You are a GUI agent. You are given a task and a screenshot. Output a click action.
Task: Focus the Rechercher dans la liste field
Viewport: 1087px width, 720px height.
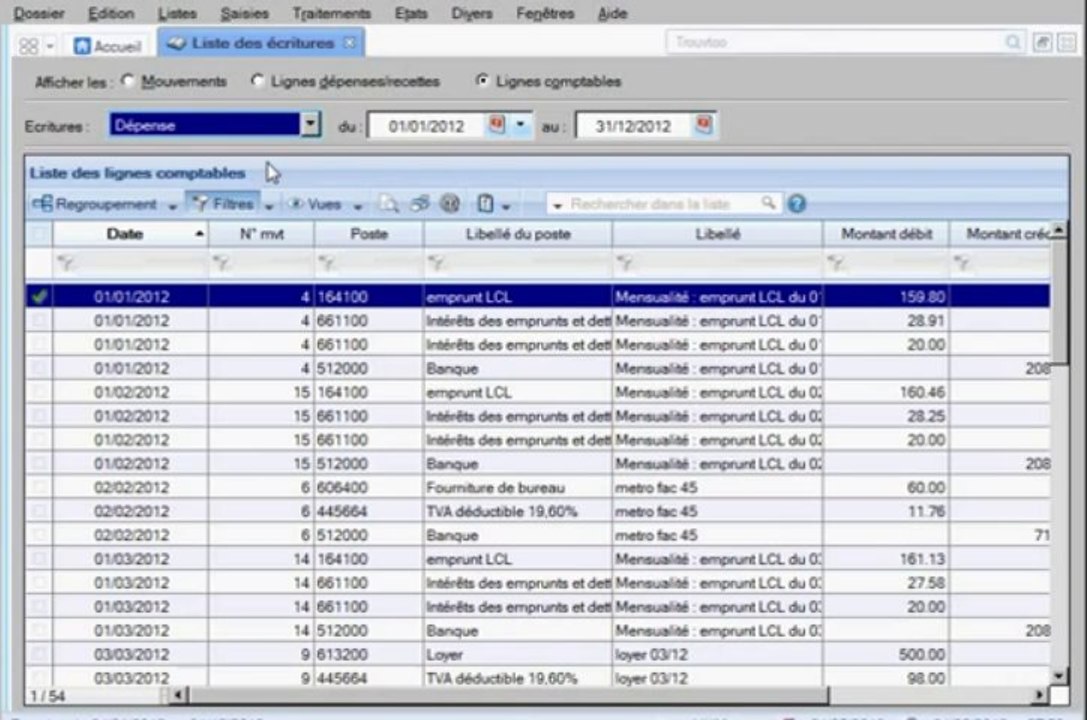pyautogui.click(x=662, y=204)
